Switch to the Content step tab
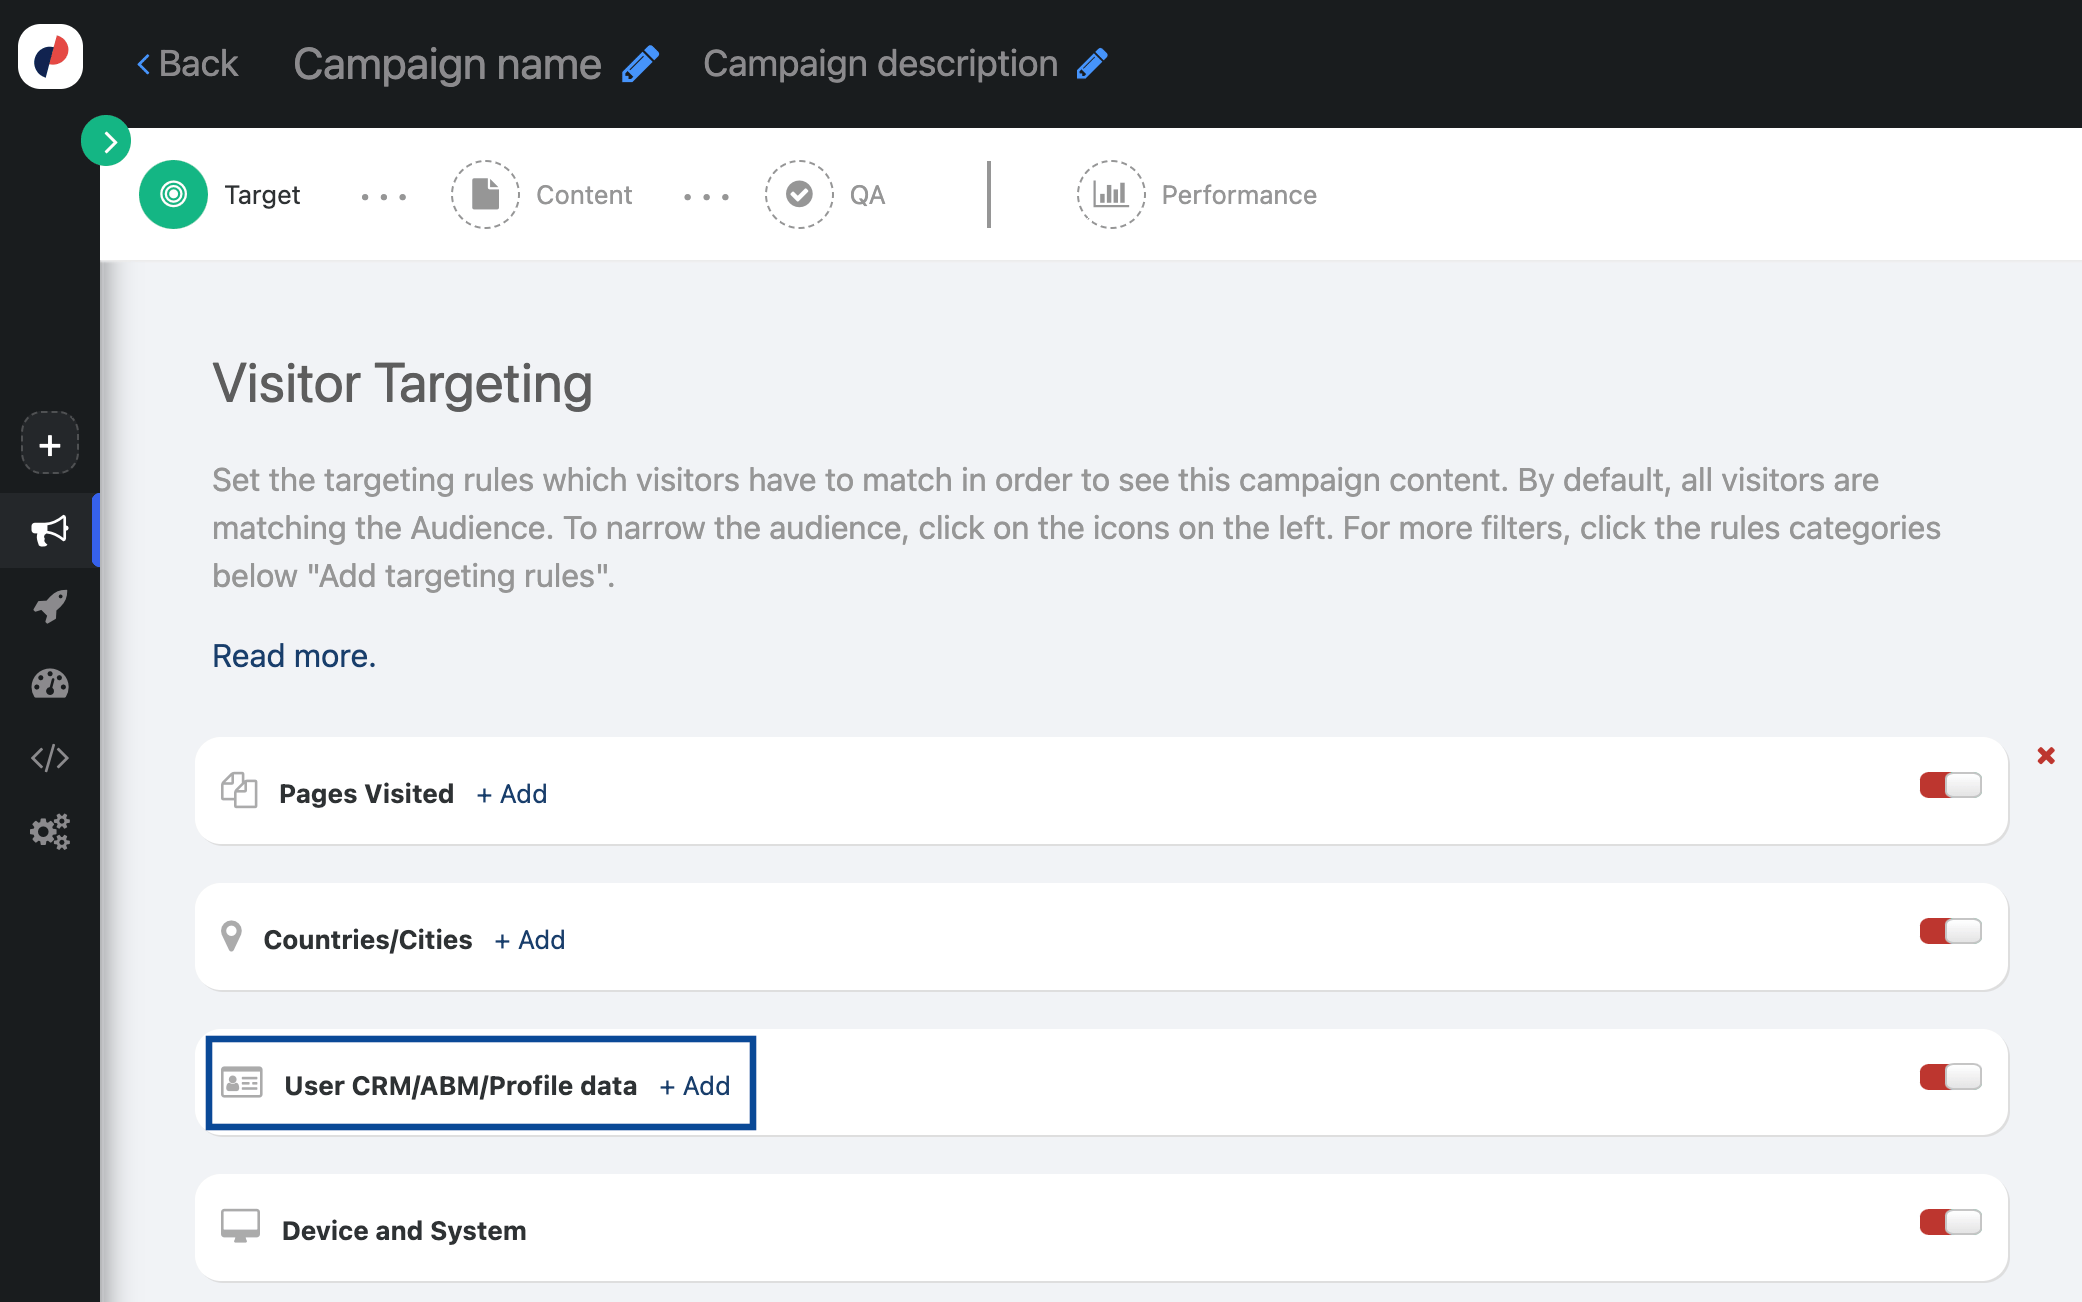The image size is (2082, 1302). [x=584, y=195]
